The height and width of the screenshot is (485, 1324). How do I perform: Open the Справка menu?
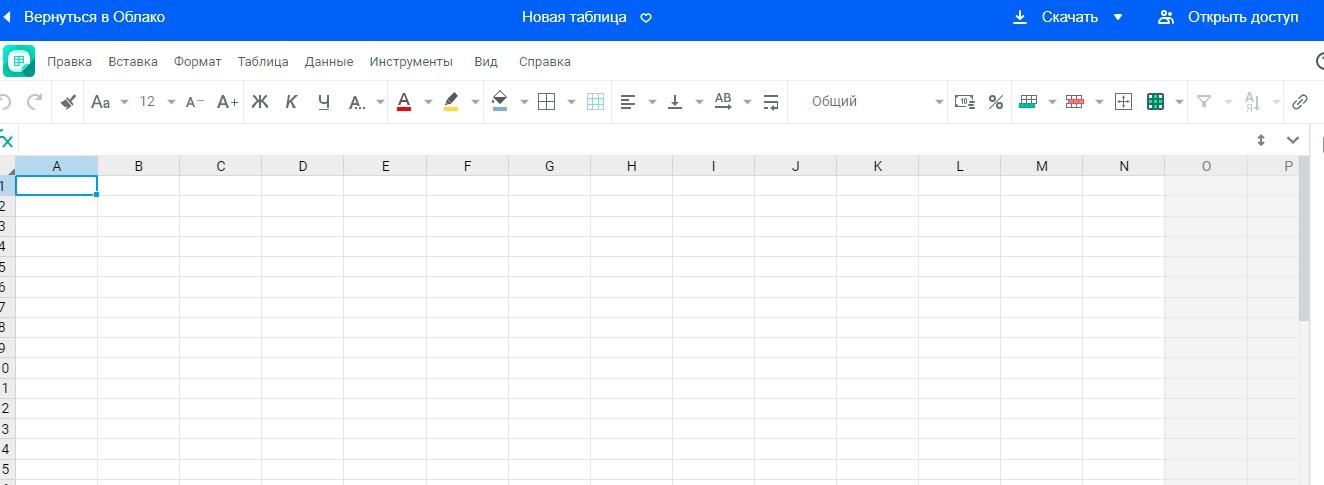tap(545, 62)
